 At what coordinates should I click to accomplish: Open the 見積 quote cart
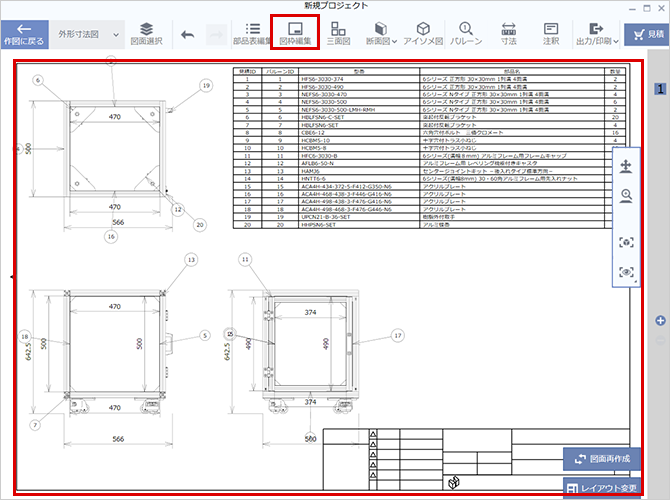point(647,34)
